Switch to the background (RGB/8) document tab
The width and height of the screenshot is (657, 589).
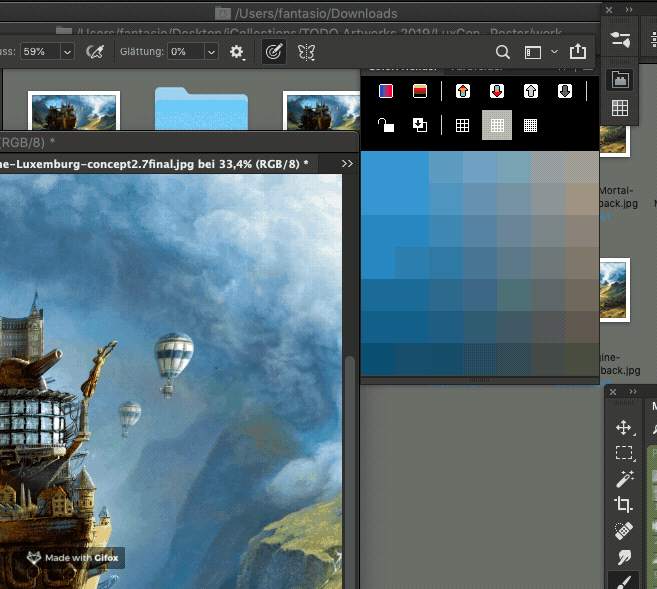pyautogui.click(x=27, y=142)
